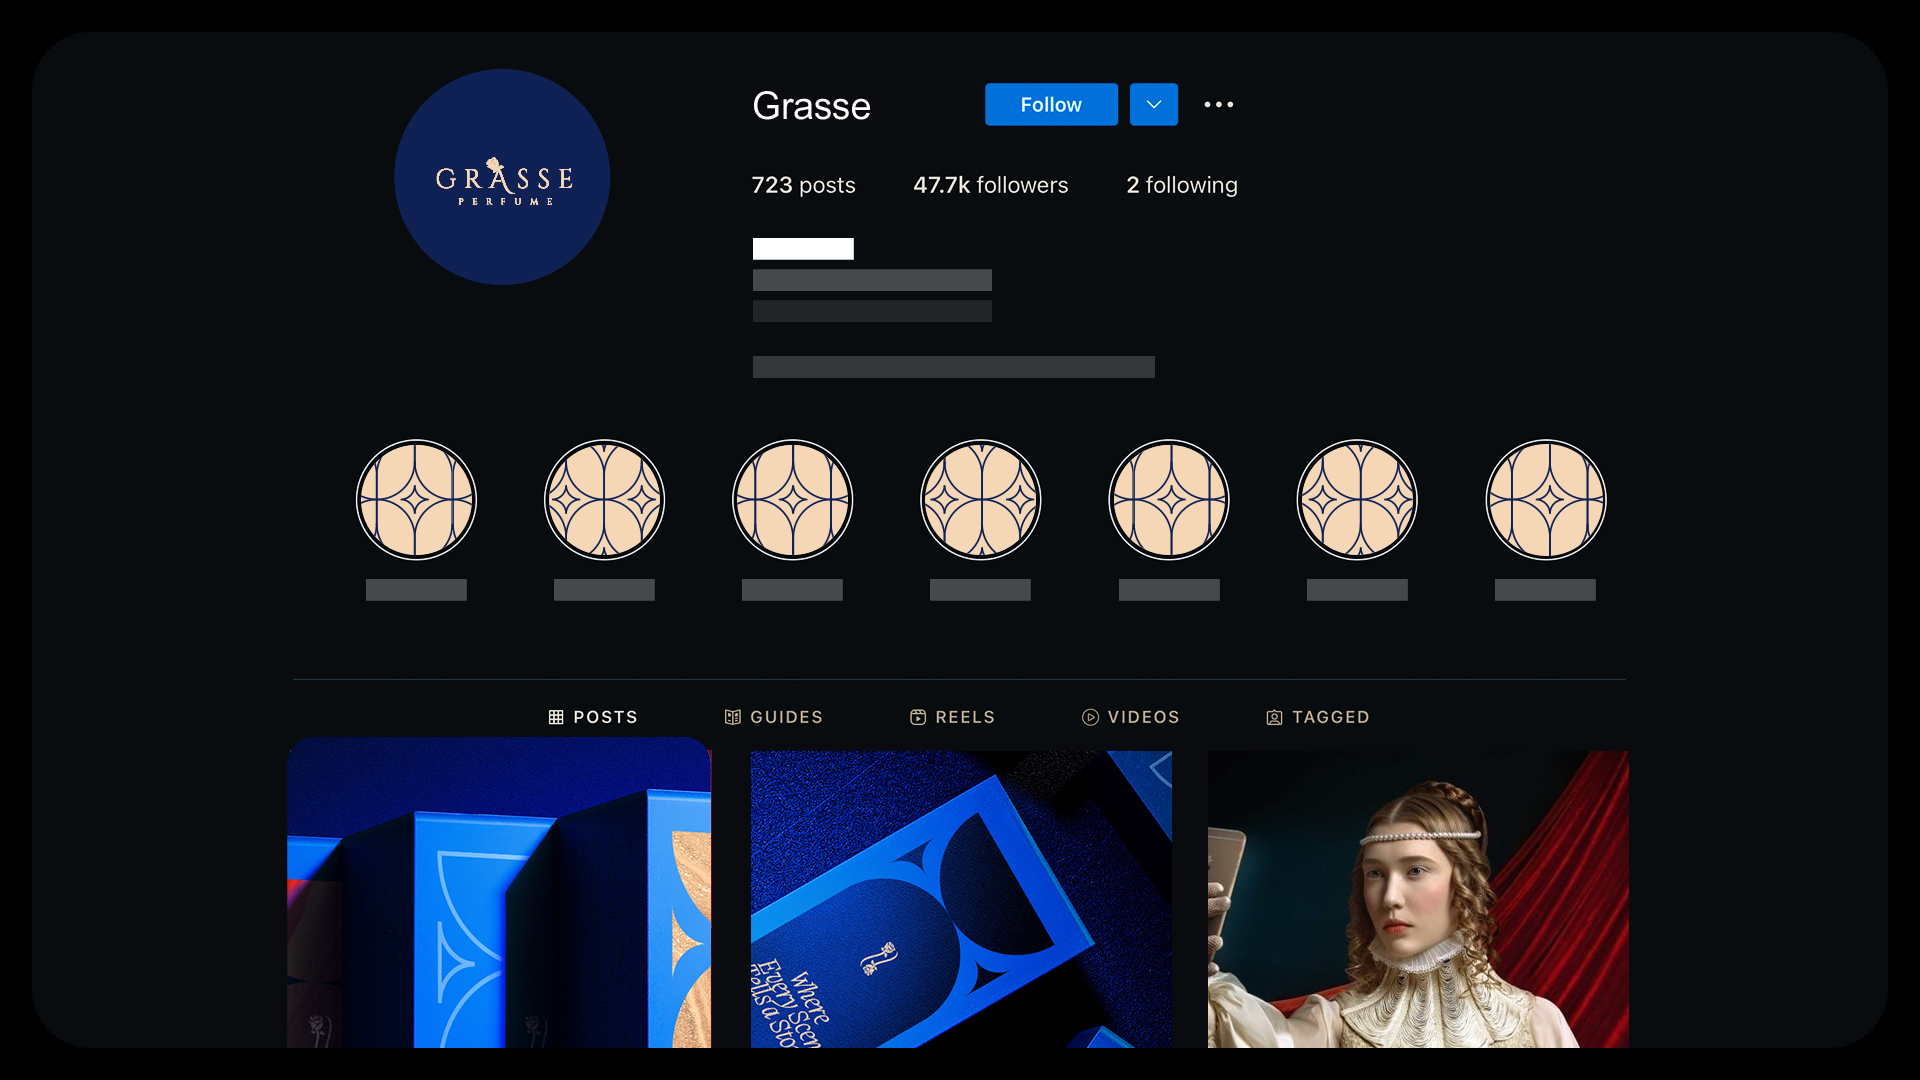Screen dimensions: 1920x1080
Task: Open the three-dot more options menu
Action: (x=1218, y=104)
